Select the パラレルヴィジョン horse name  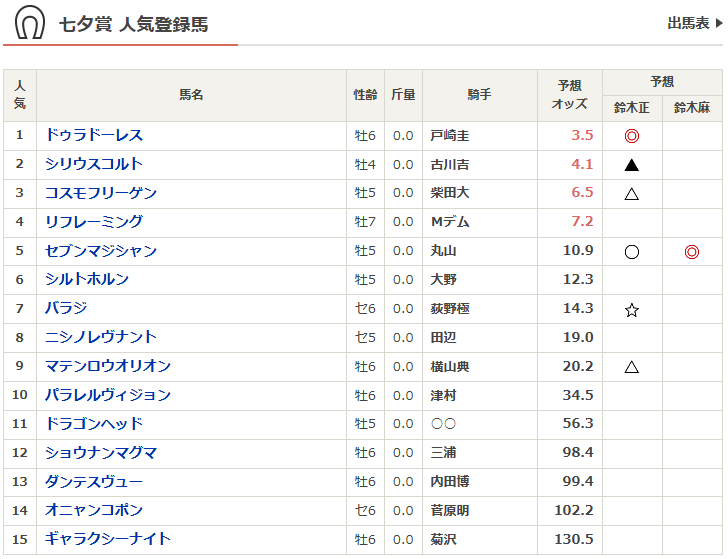(x=108, y=395)
